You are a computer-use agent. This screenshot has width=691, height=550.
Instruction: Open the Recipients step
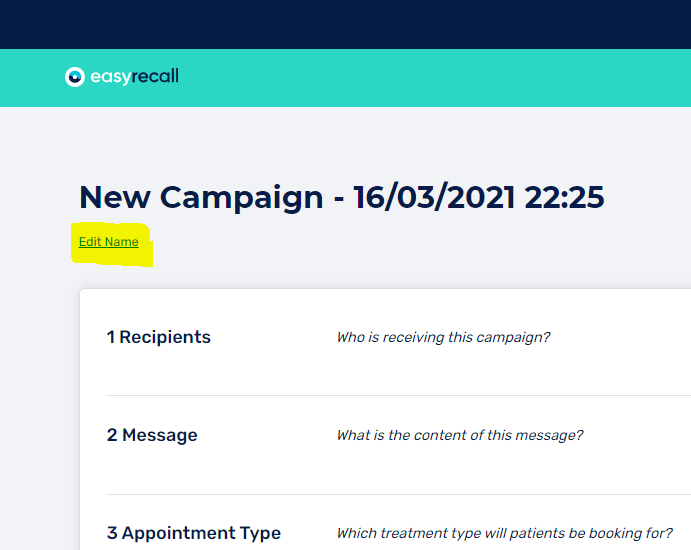click(165, 337)
